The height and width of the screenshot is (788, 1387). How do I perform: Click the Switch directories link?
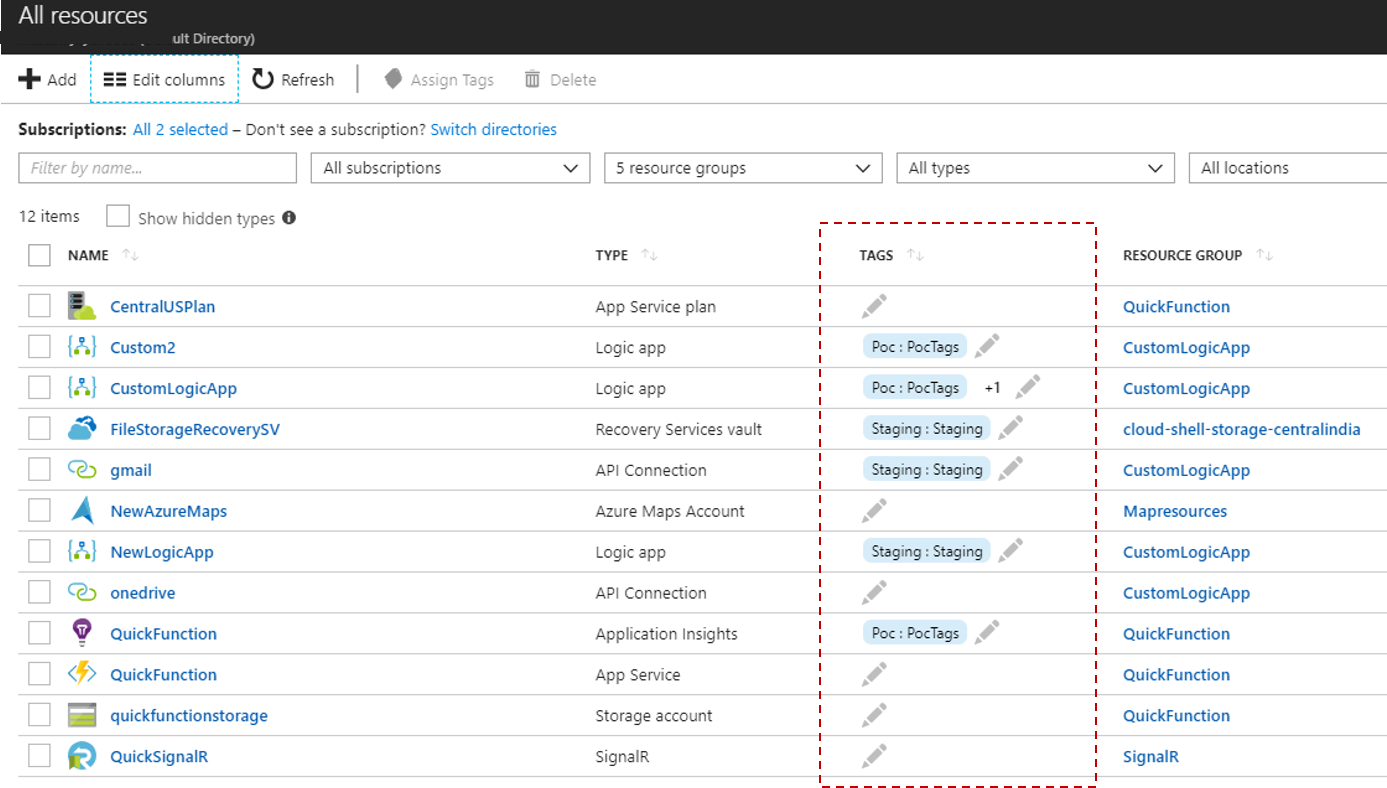coord(493,129)
